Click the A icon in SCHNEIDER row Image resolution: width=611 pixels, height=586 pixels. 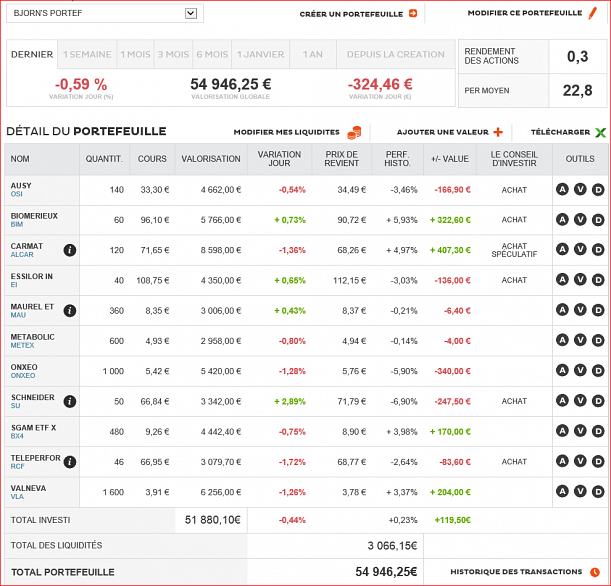562,401
